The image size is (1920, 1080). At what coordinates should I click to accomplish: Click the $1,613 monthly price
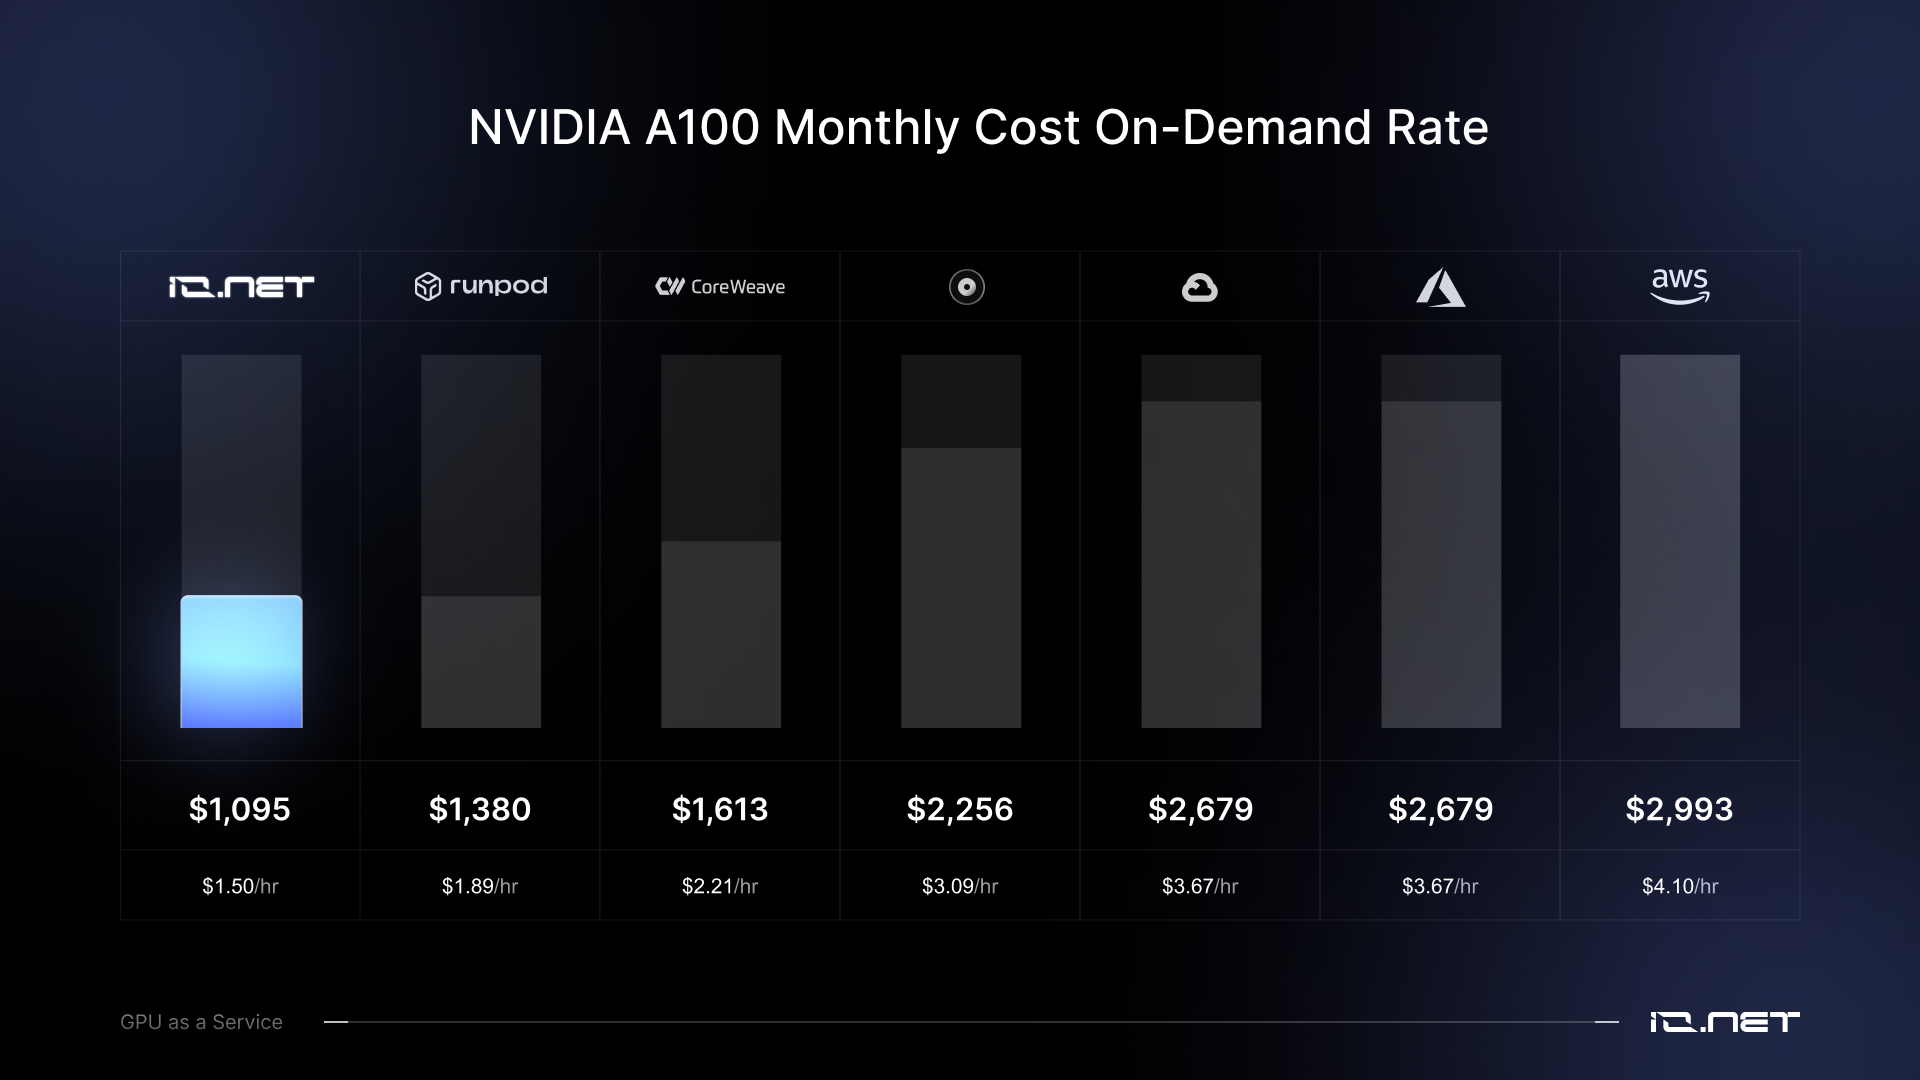[x=720, y=809]
